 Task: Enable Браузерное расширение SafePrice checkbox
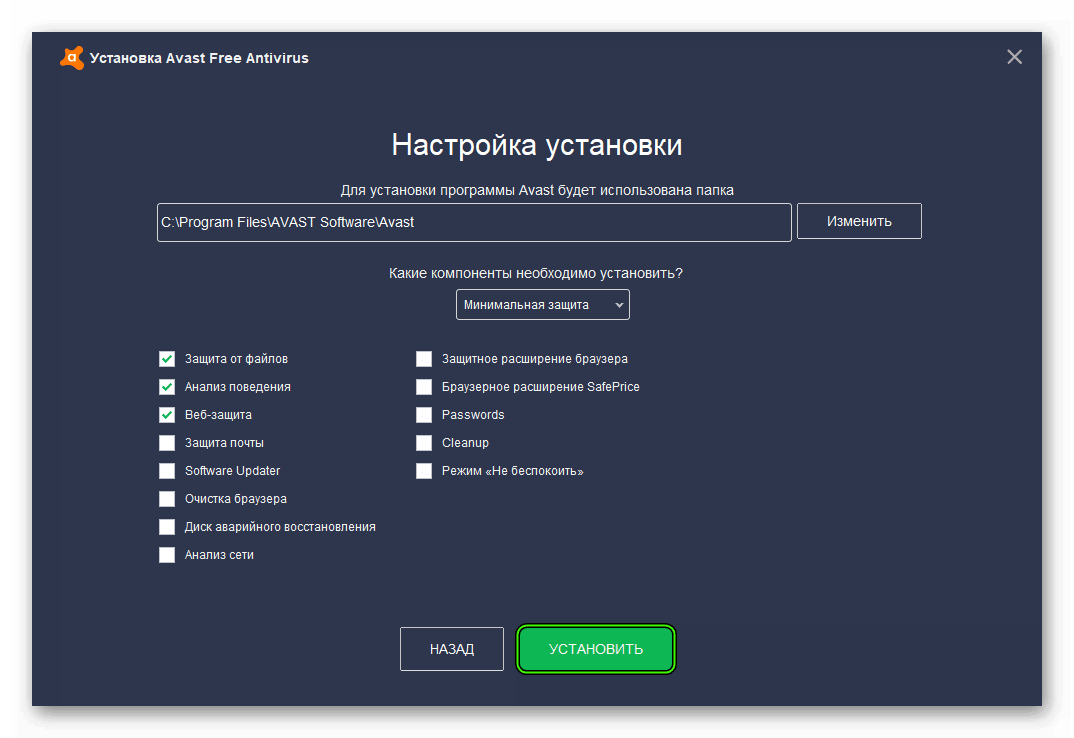coord(424,387)
